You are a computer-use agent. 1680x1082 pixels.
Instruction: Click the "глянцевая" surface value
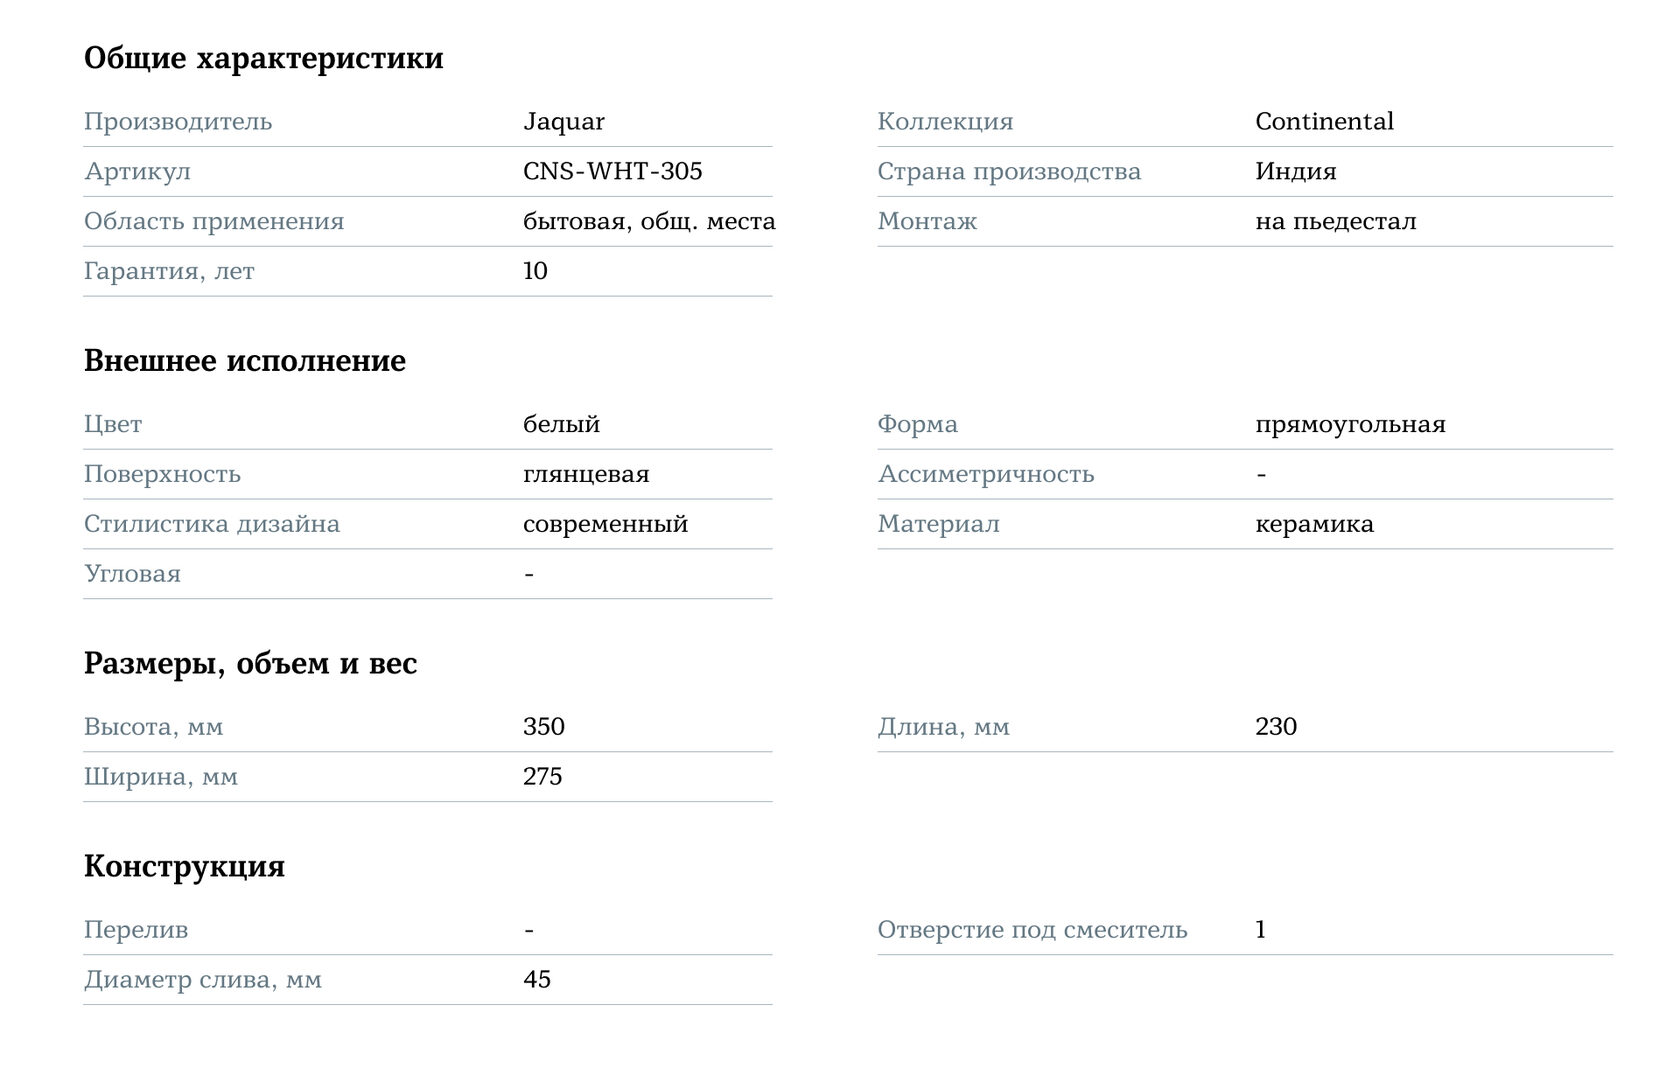point(586,475)
